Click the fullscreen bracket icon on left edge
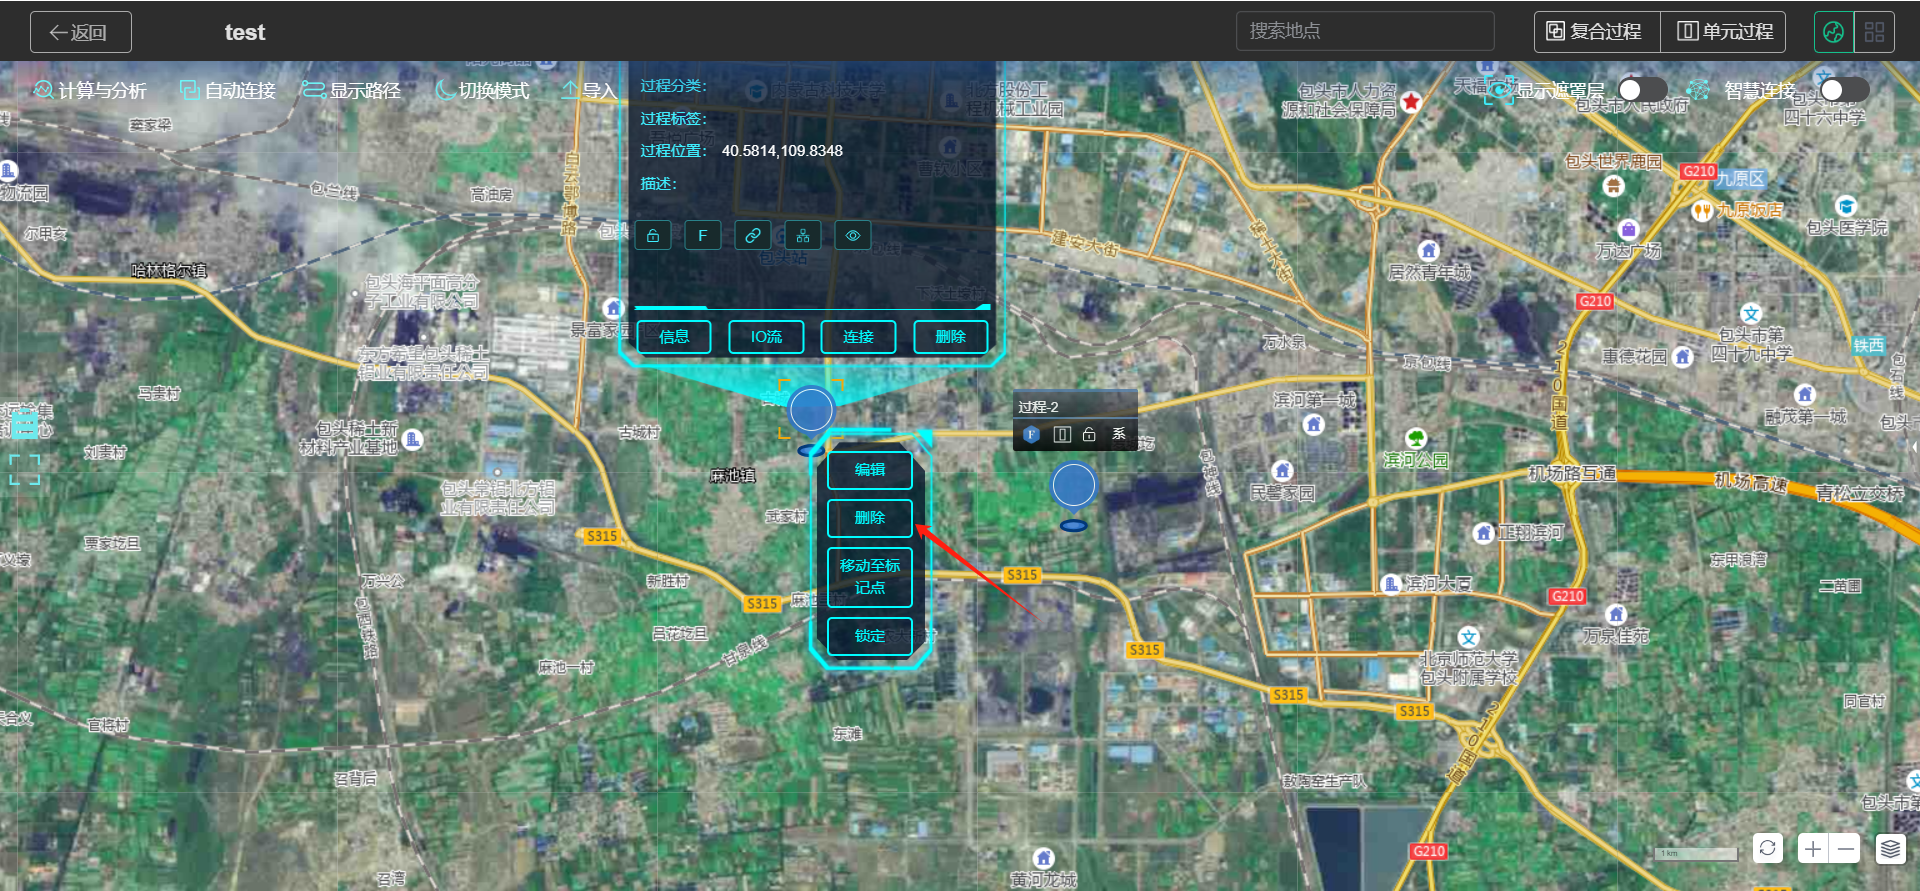Viewport: 1920px width, 891px height. [x=25, y=470]
